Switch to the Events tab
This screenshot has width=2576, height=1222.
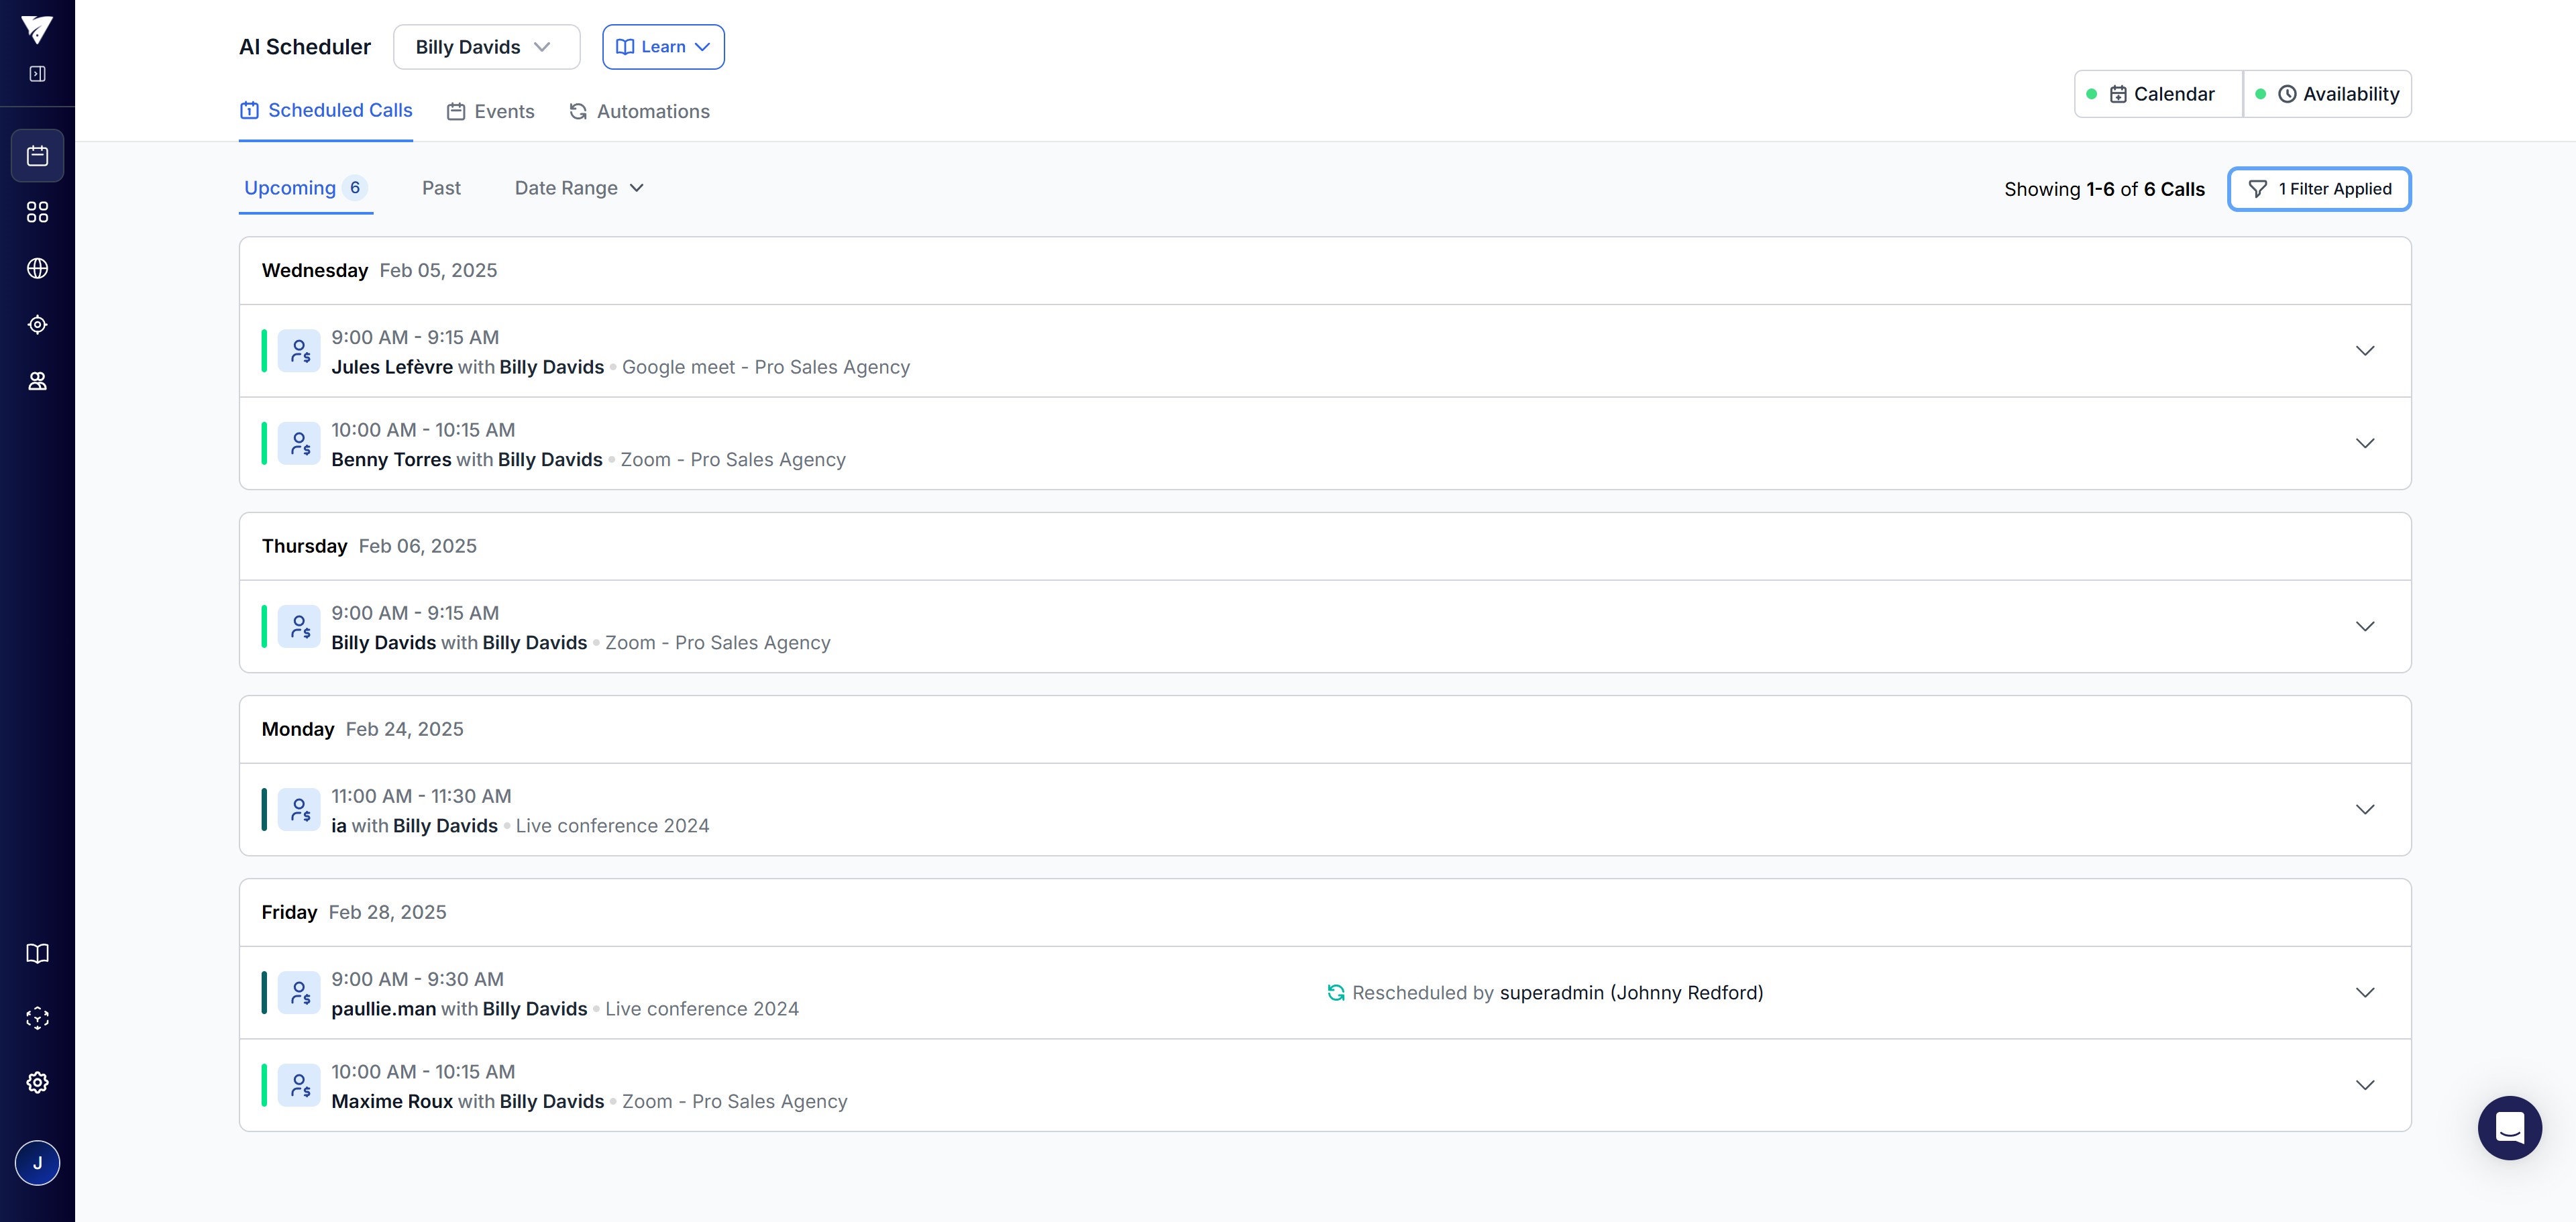click(x=490, y=111)
